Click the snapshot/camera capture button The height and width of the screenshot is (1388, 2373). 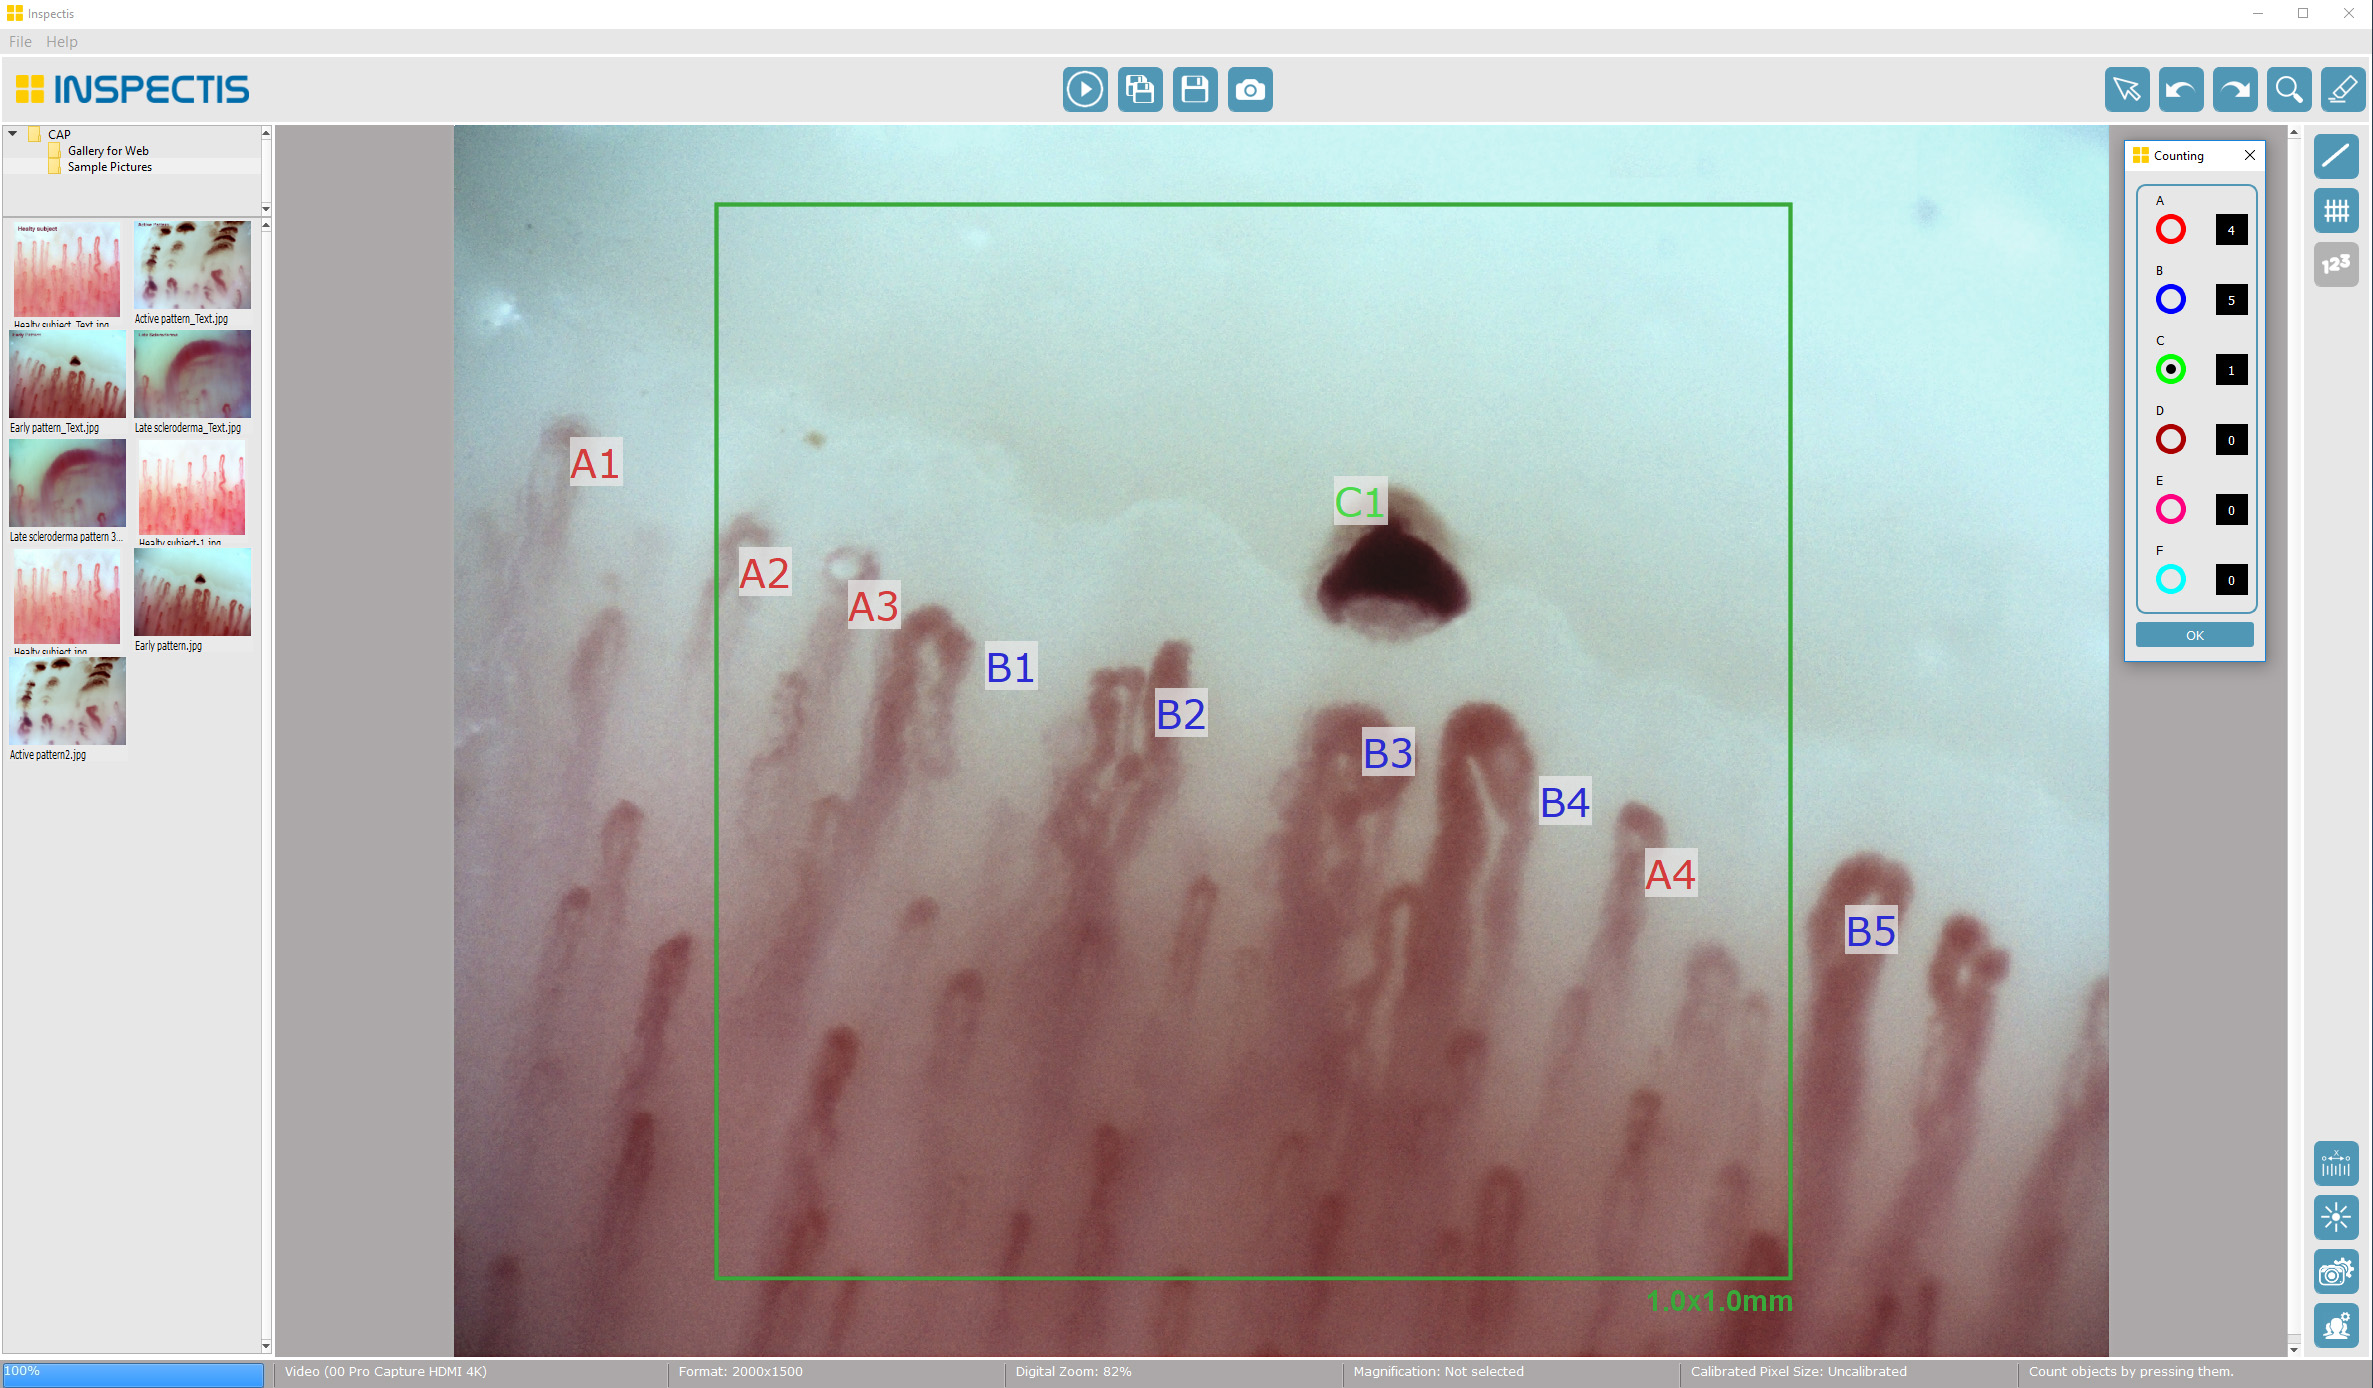[1251, 89]
